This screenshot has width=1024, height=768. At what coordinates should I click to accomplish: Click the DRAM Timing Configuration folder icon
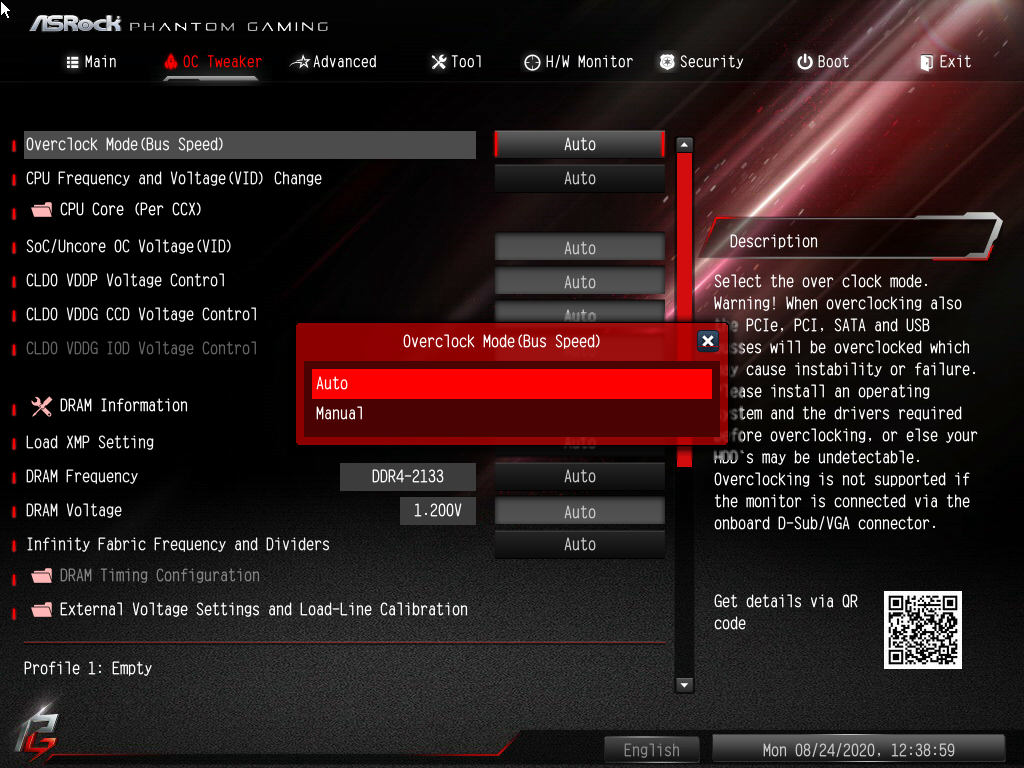pyautogui.click(x=42, y=575)
